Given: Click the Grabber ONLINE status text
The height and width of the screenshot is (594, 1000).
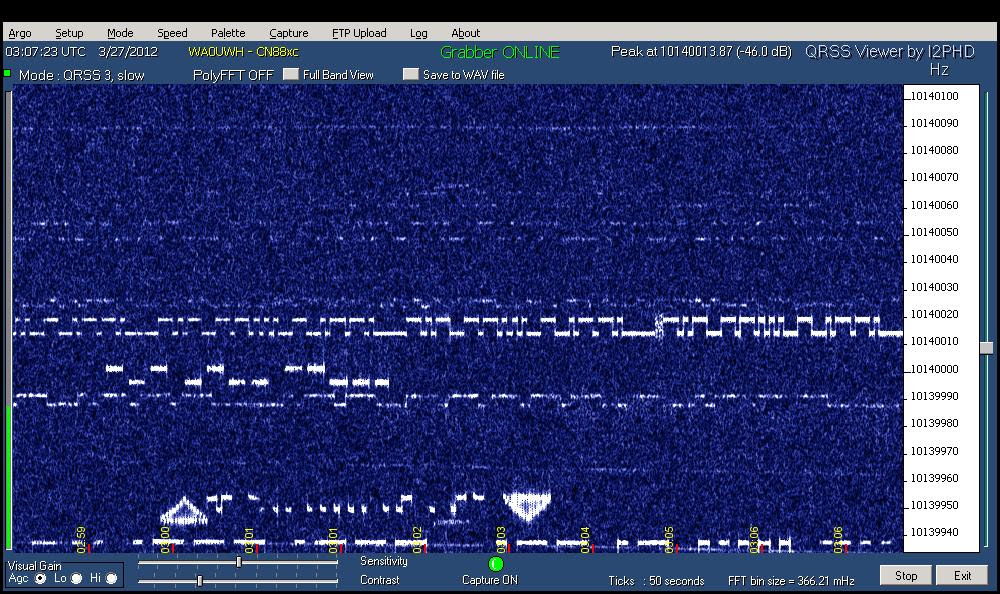Looking at the screenshot, I should 499,52.
